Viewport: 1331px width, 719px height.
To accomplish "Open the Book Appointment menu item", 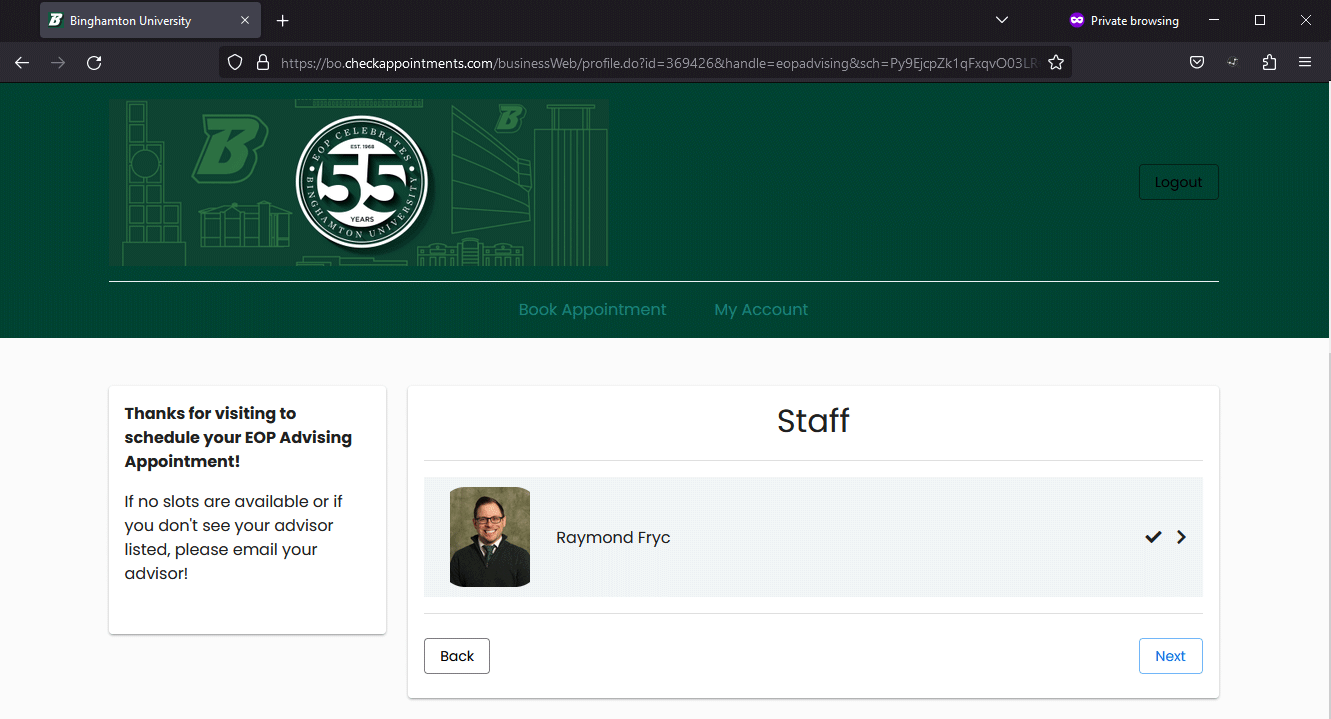I will coord(592,310).
